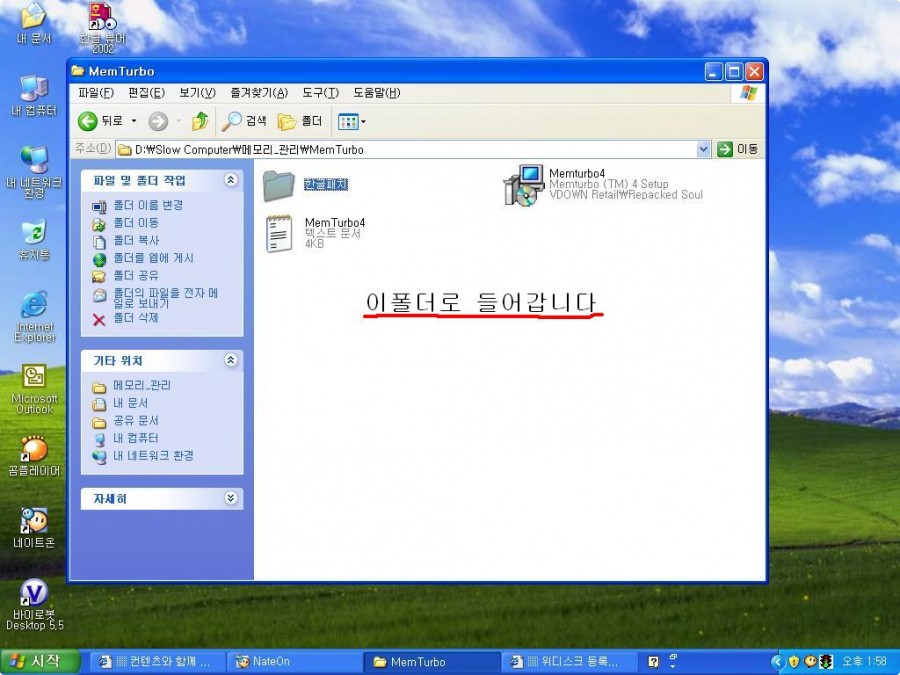Open the 한글패치 folder icon

click(x=279, y=185)
